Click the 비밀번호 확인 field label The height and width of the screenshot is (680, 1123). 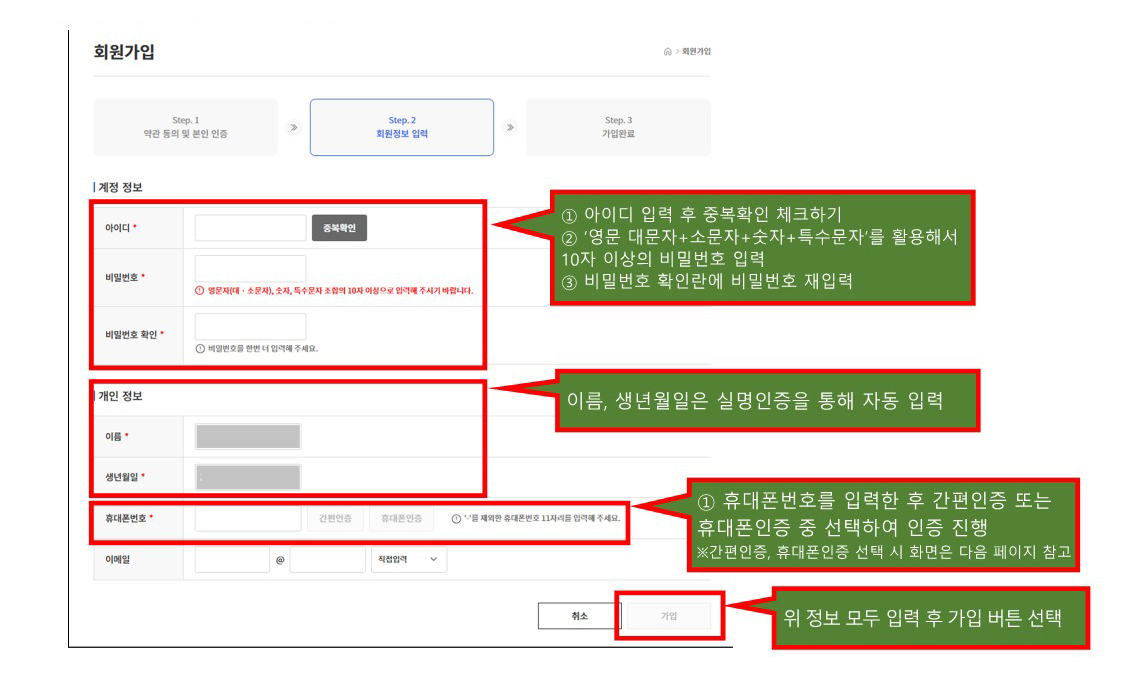pos(131,334)
